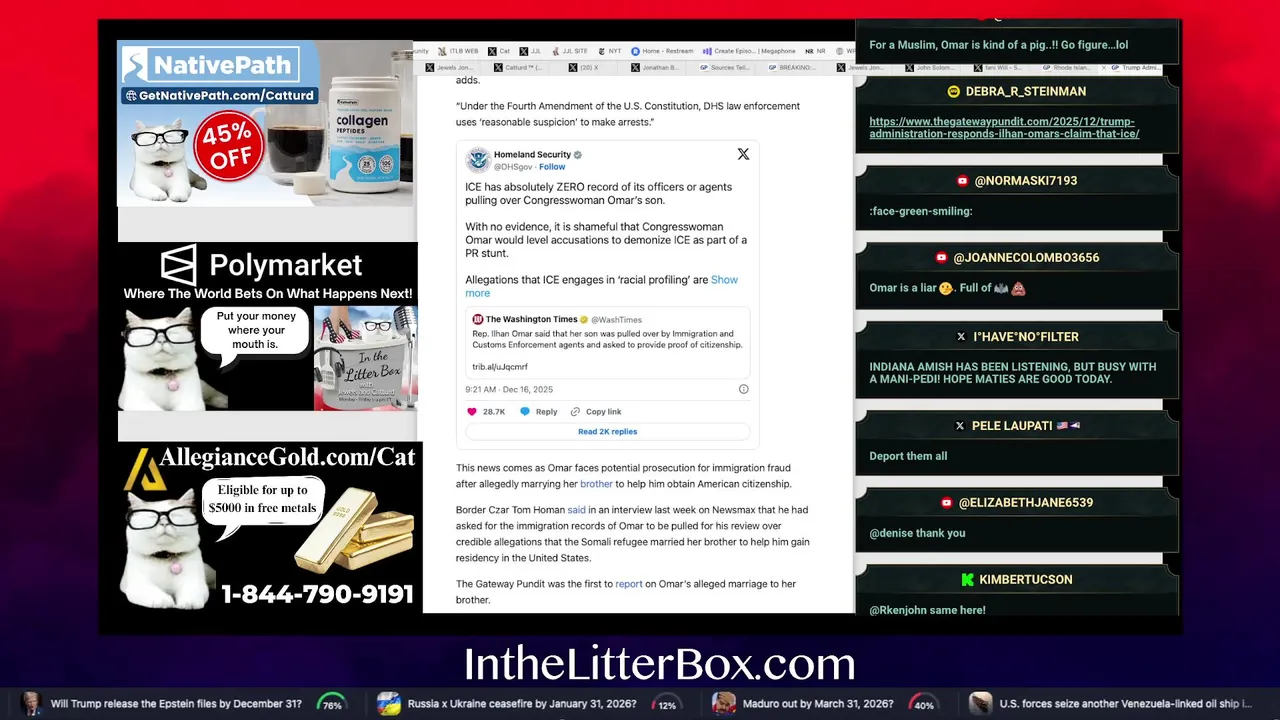The height and width of the screenshot is (720, 1280).
Task: Open the Cat bookmark
Action: (499, 51)
